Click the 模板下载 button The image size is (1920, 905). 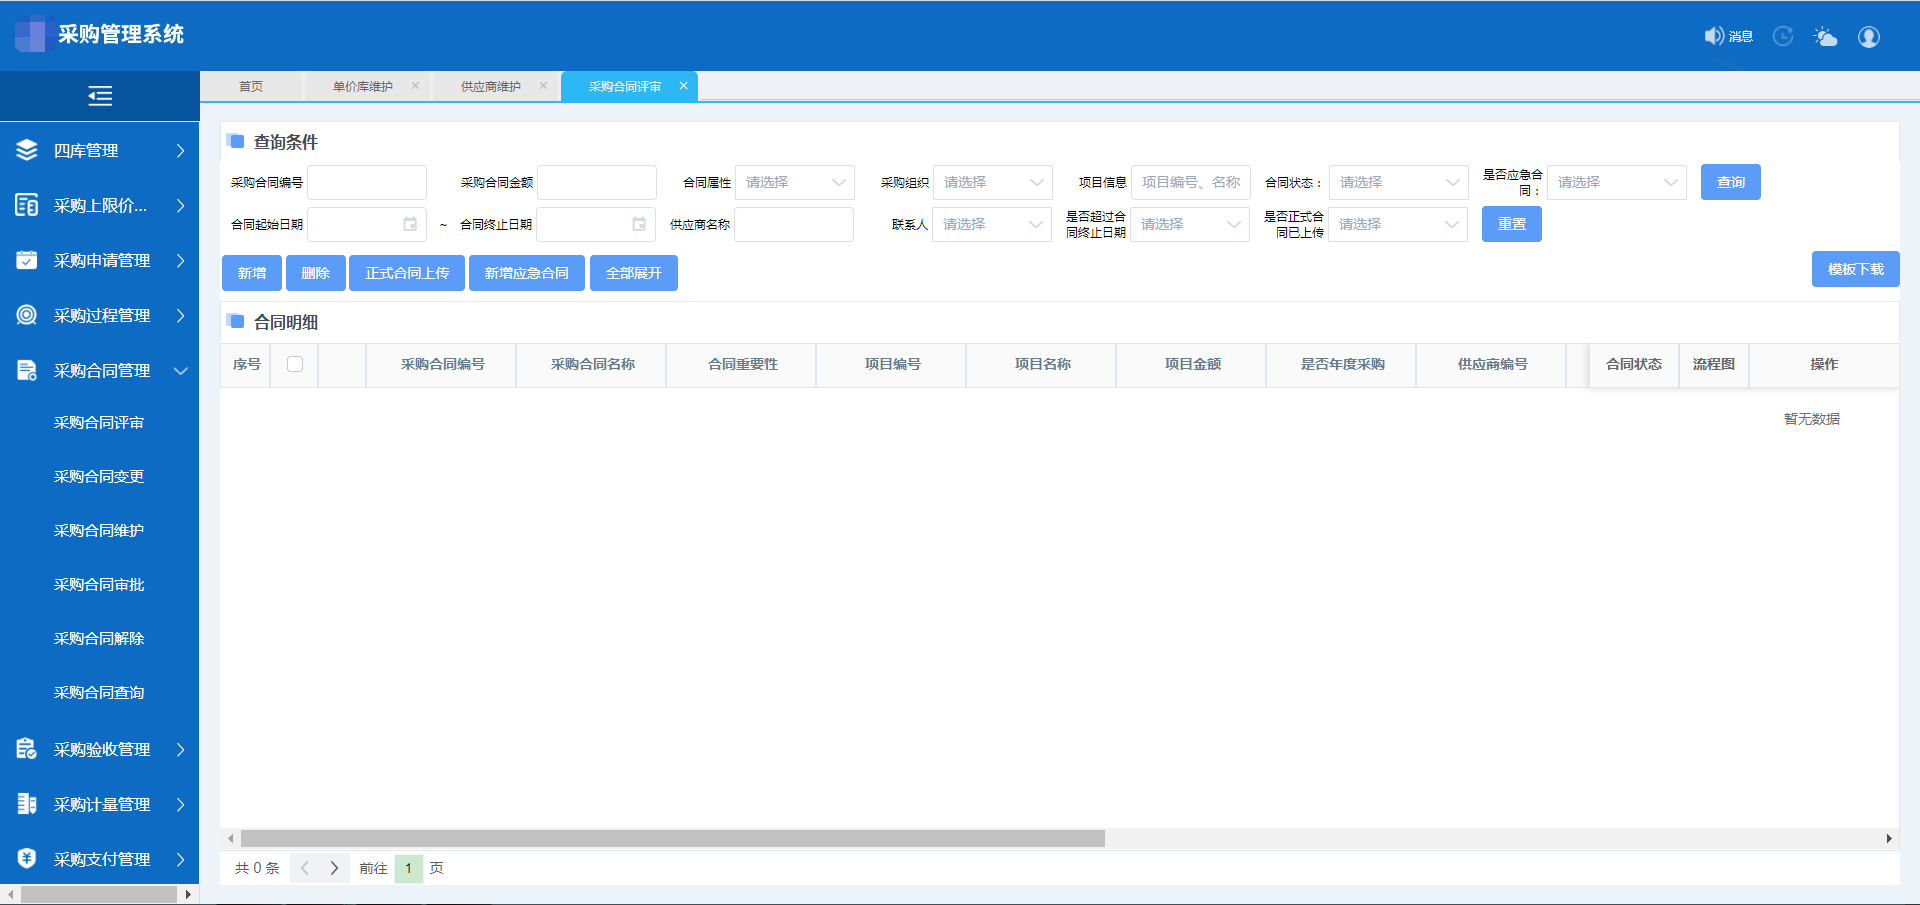pyautogui.click(x=1856, y=269)
